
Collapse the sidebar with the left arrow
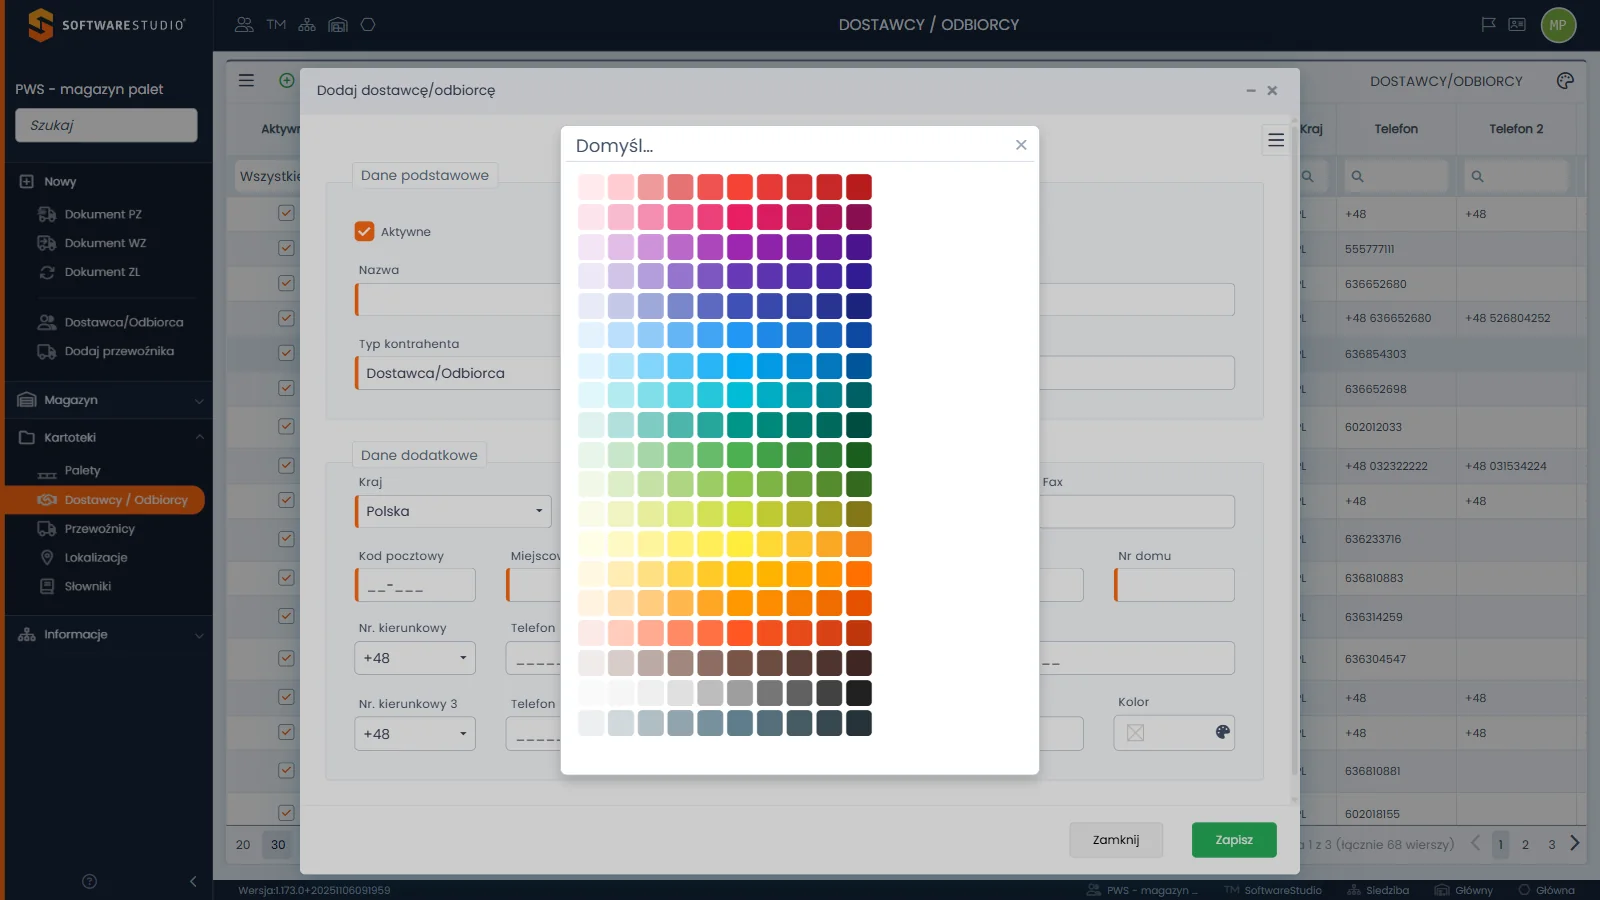tap(193, 881)
